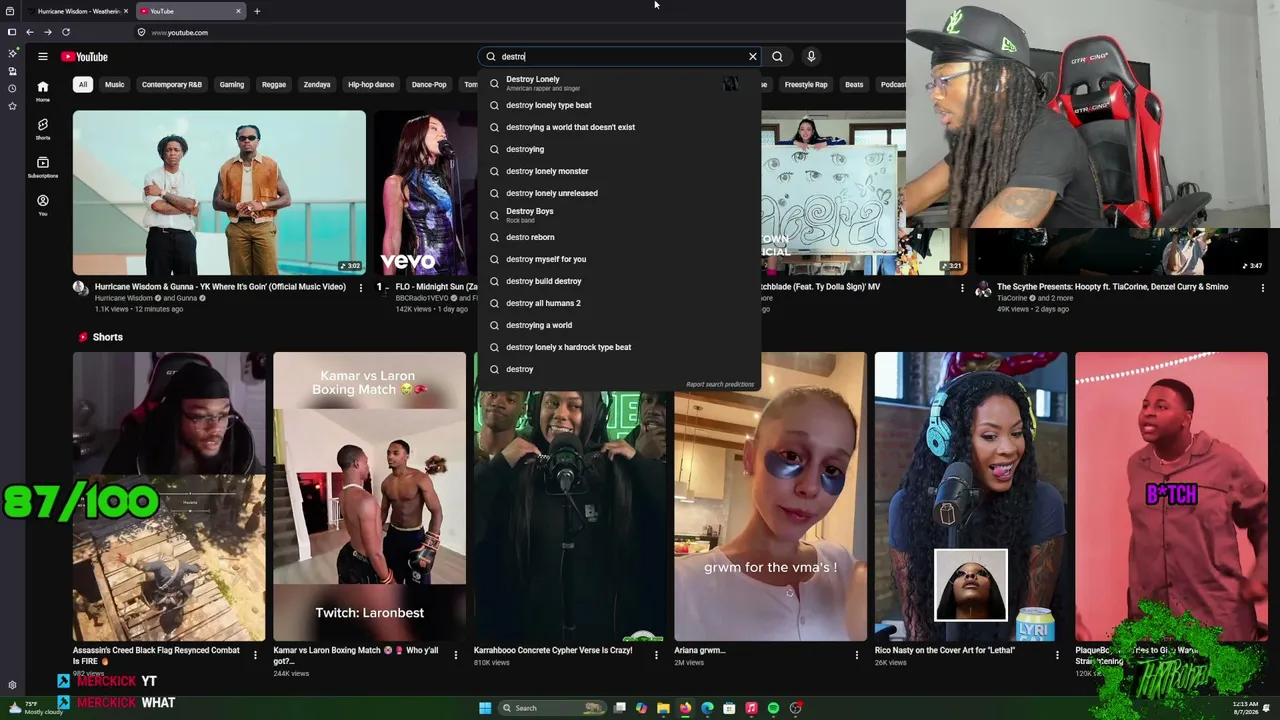Choose suggestion 'destroy lonely monster'
The image size is (1280, 720).
pyautogui.click(x=619, y=171)
